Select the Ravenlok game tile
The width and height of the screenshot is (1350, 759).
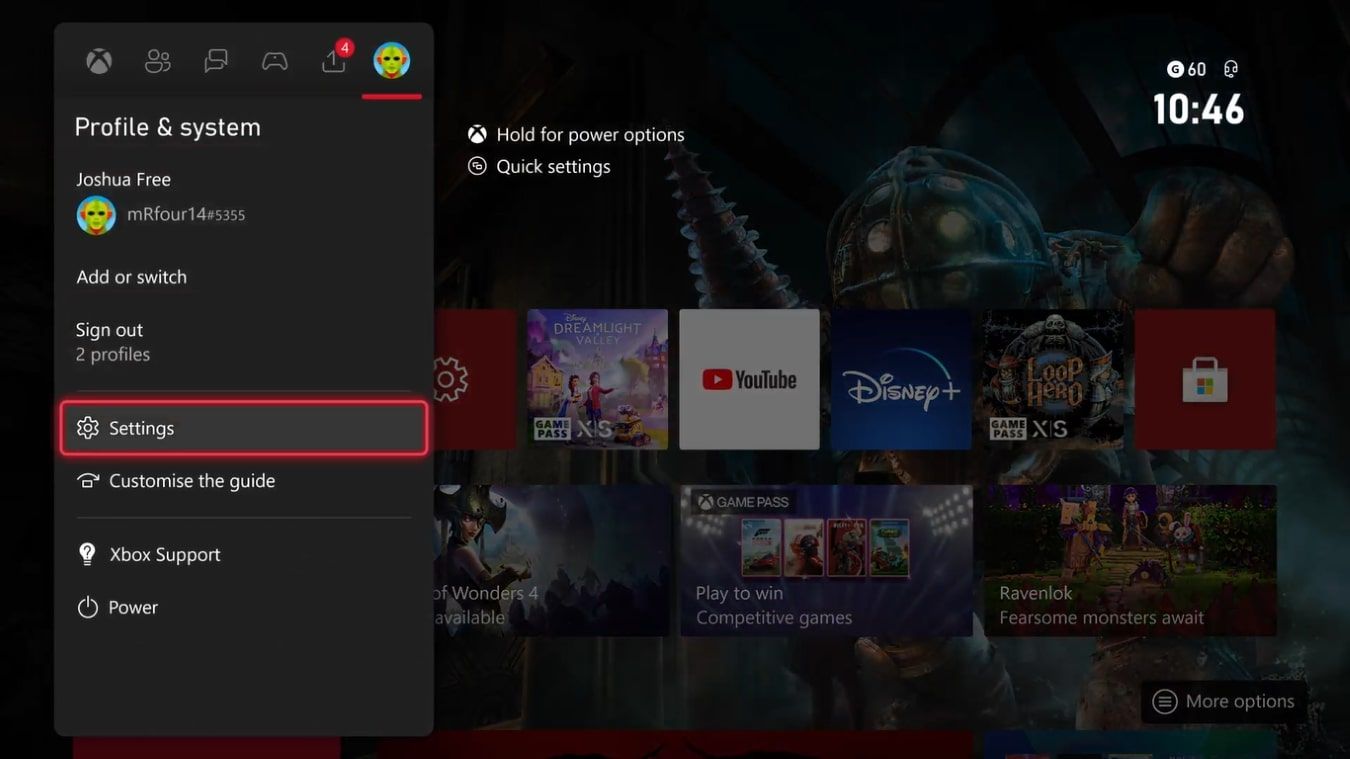point(1128,560)
